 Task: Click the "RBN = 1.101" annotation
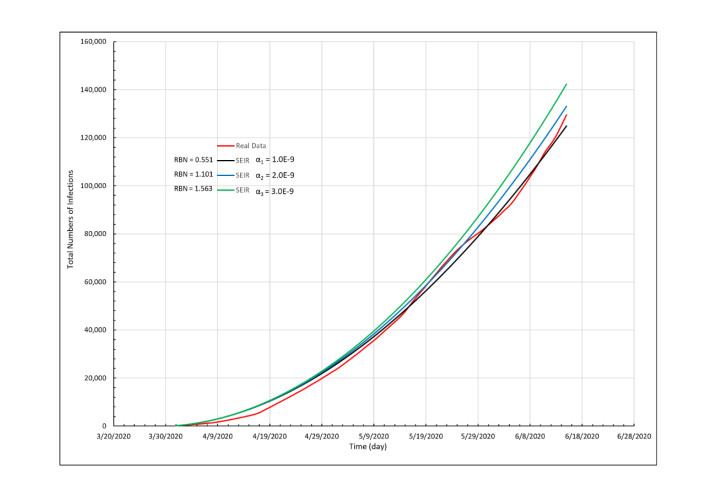click(193, 174)
